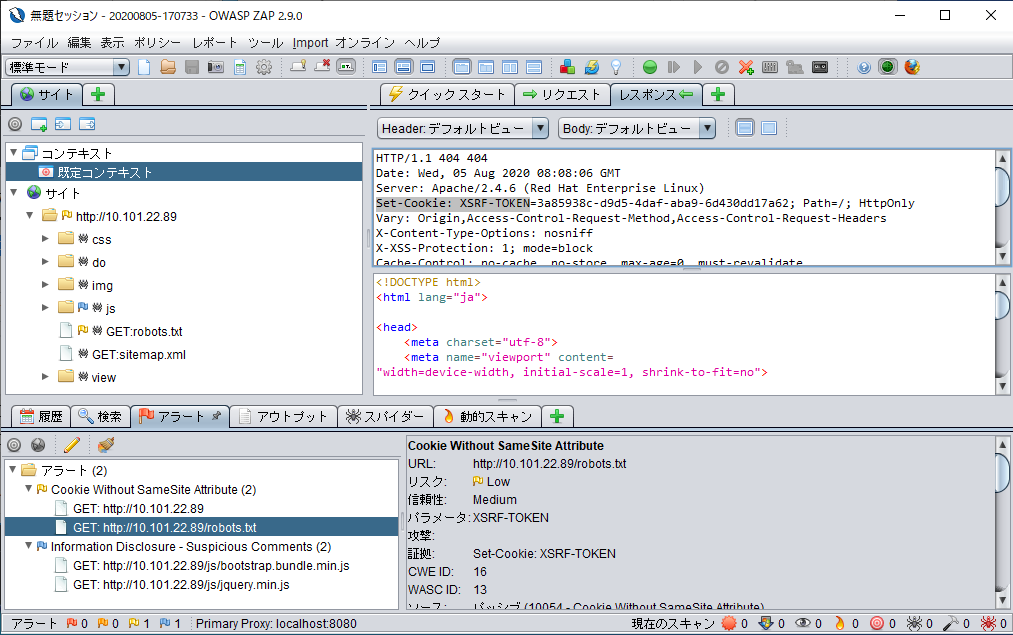1013x635 pixels.
Task: Click Manage Add-ons colored blocks icon
Action: 567,67
